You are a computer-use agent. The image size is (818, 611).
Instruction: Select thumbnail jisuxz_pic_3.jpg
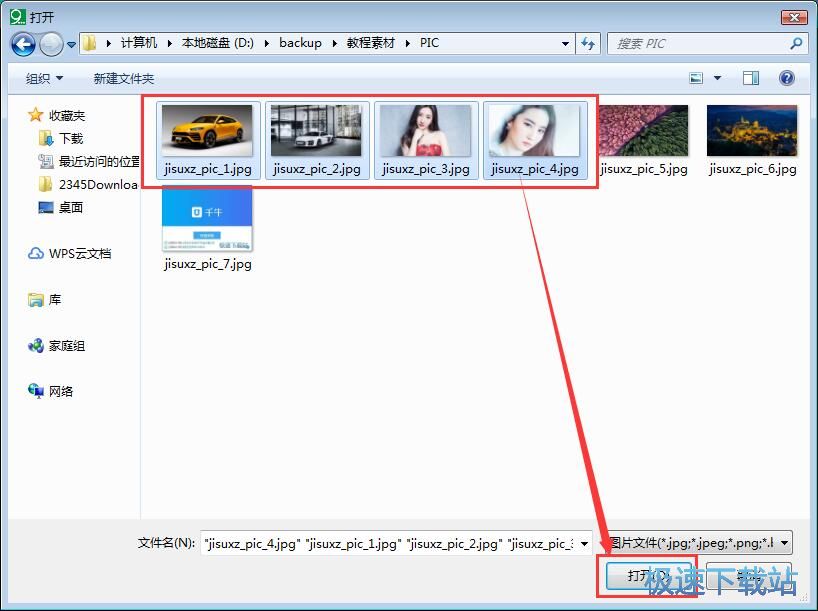(425, 130)
